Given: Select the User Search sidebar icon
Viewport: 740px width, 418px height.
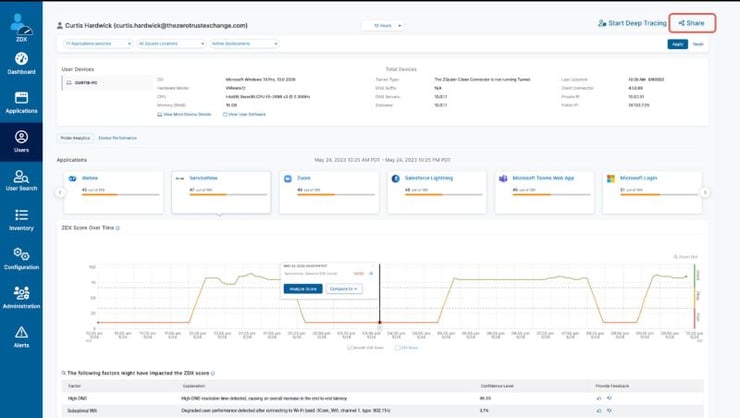Looking at the screenshot, I should [x=21, y=180].
